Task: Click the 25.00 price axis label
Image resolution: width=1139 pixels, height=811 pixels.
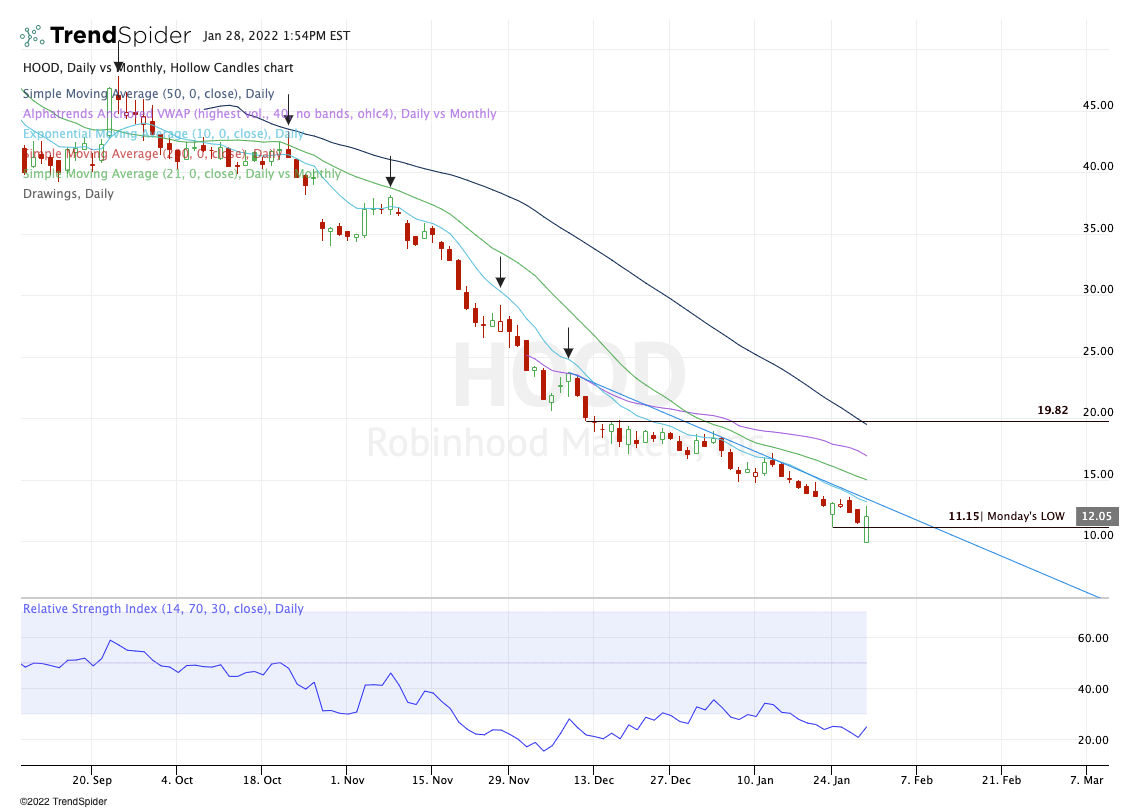Action: click(x=1098, y=351)
